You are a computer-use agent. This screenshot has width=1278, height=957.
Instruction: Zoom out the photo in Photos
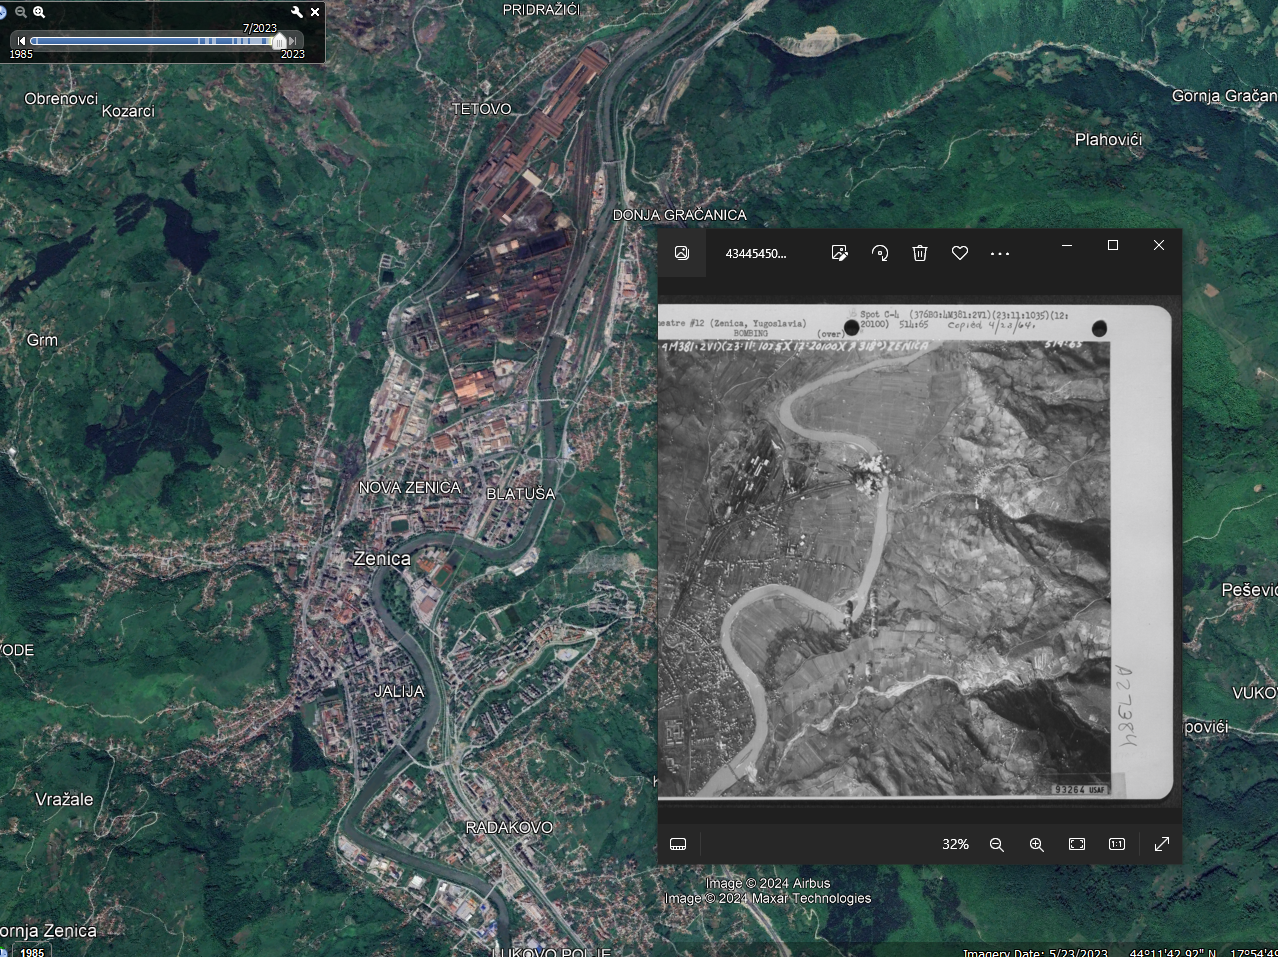coord(997,844)
